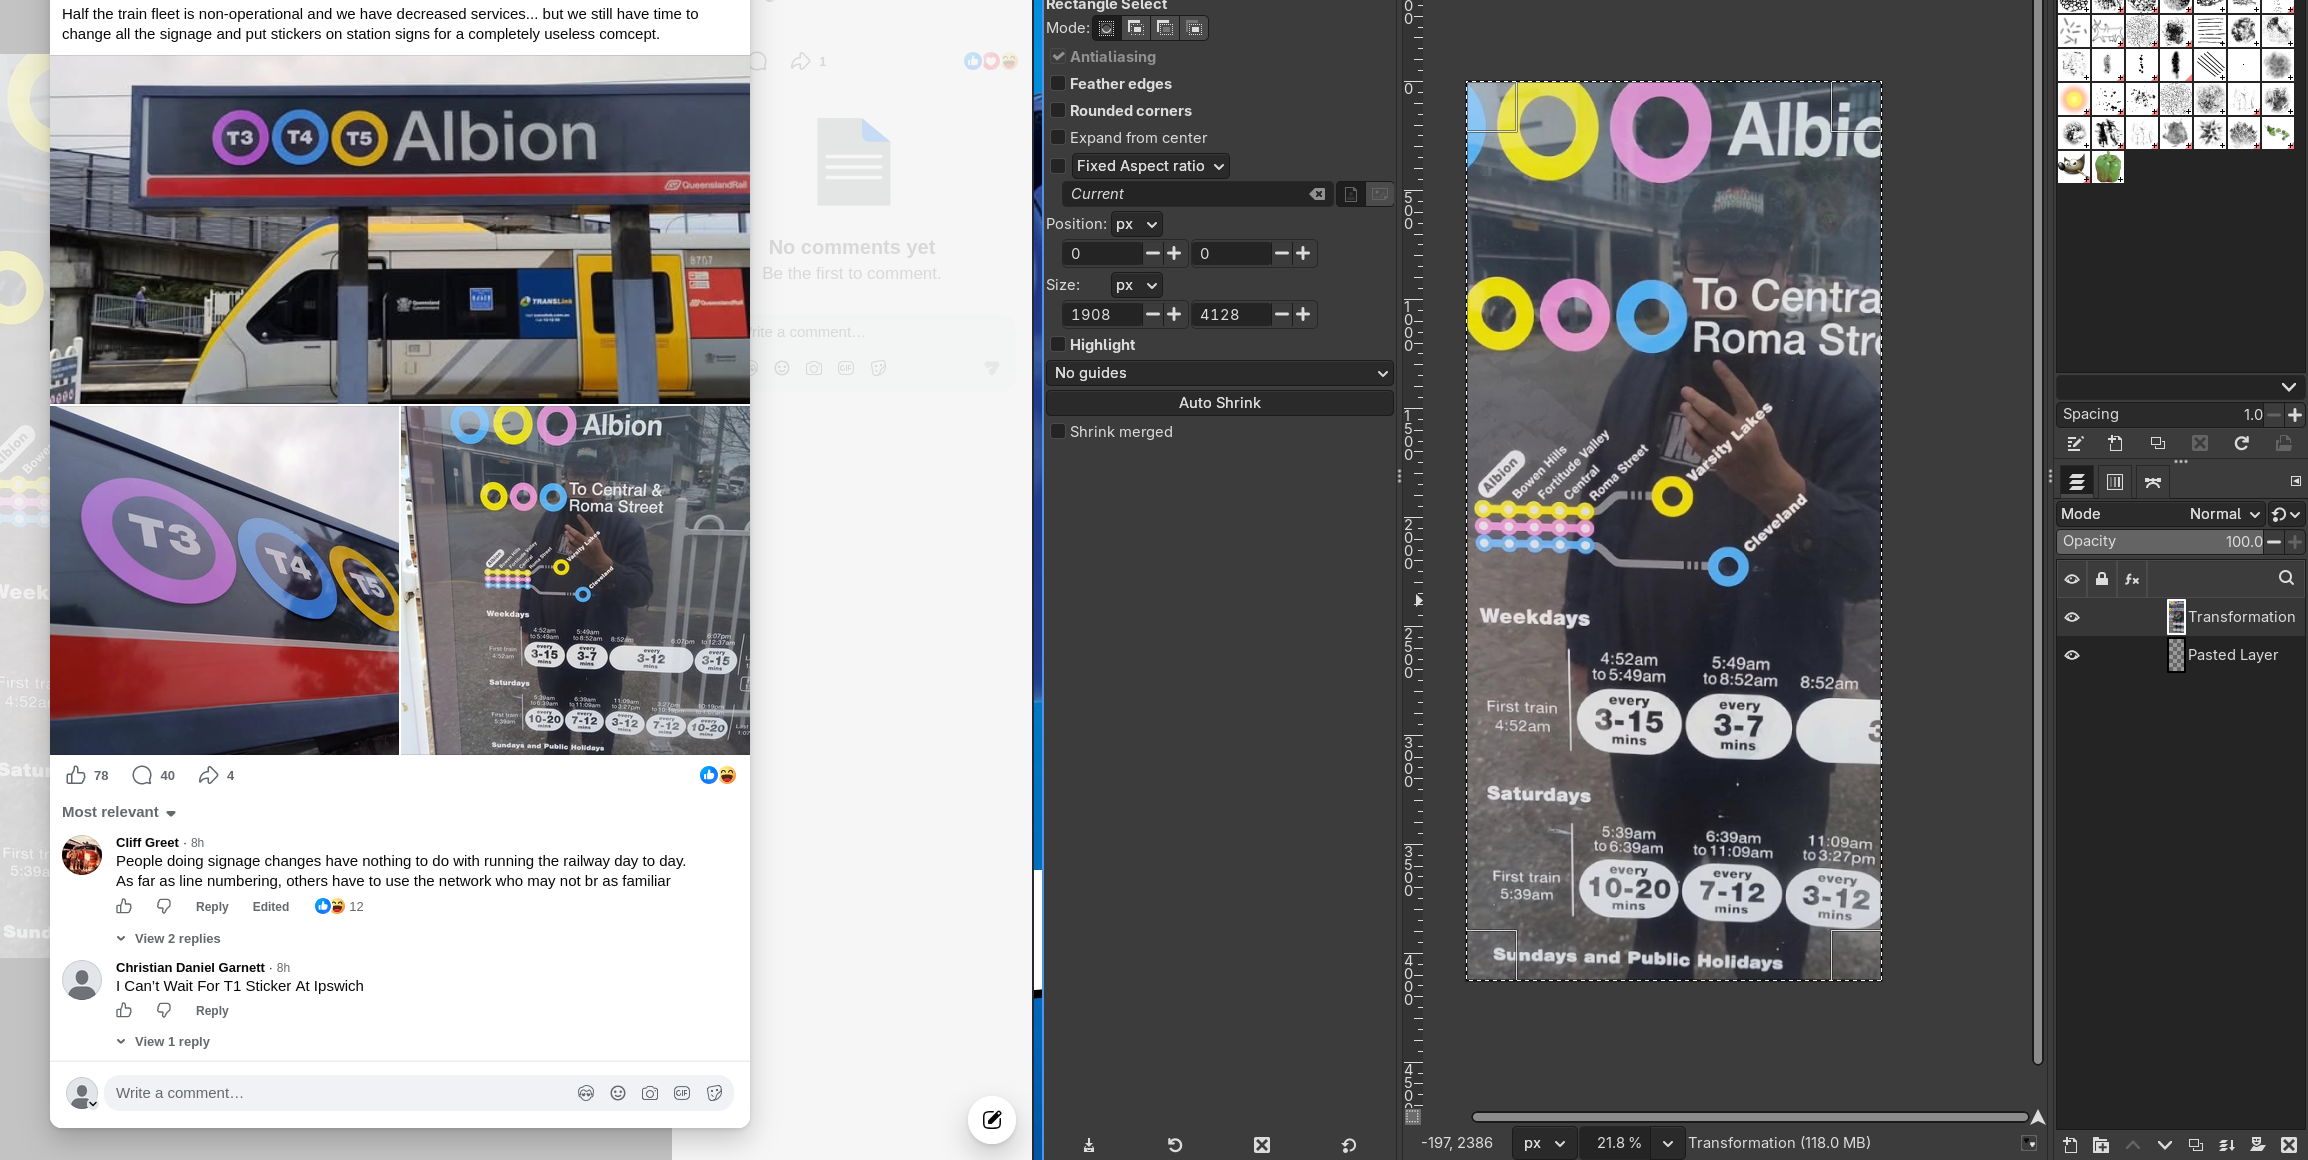Image resolution: width=2308 pixels, height=1160 pixels.
Task: Click the Facebook floating compose message icon
Action: tap(991, 1120)
